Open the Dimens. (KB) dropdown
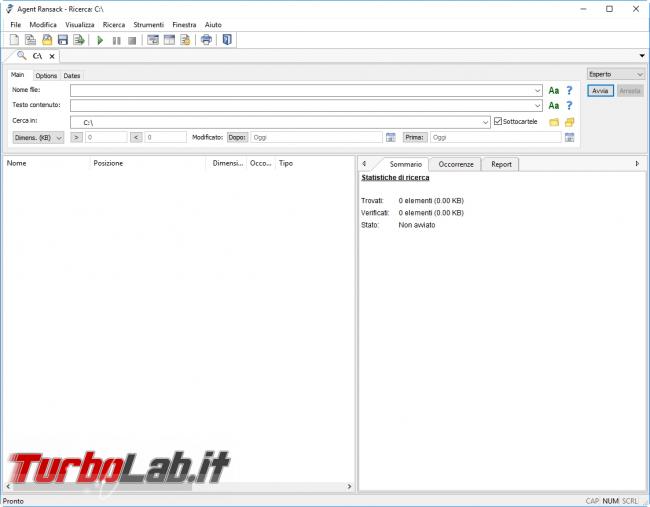The height and width of the screenshot is (507, 650). tap(38, 138)
